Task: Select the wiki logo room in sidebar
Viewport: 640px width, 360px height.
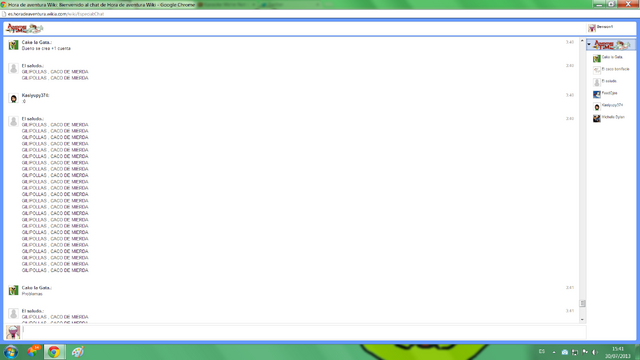Action: (611, 44)
